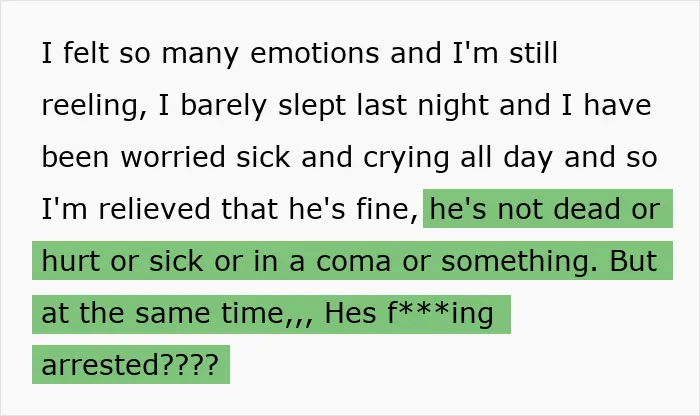Click the word "reeling" in second line
Screen dimensions: 700x416
94,106
